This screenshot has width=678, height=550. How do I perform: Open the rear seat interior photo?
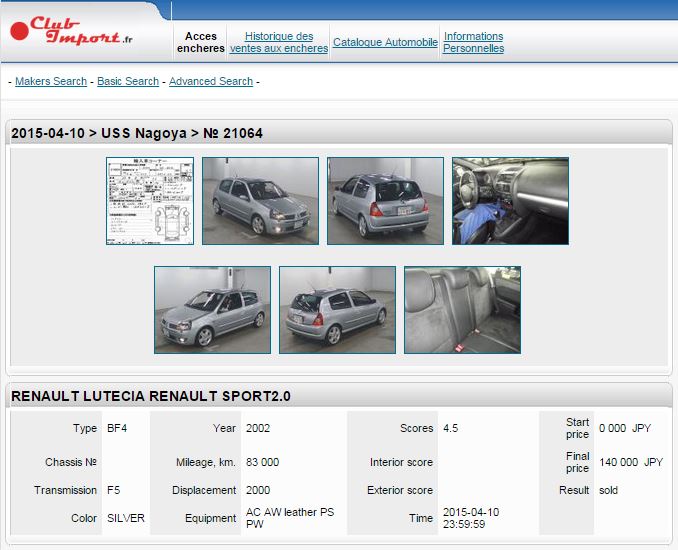[x=462, y=310]
